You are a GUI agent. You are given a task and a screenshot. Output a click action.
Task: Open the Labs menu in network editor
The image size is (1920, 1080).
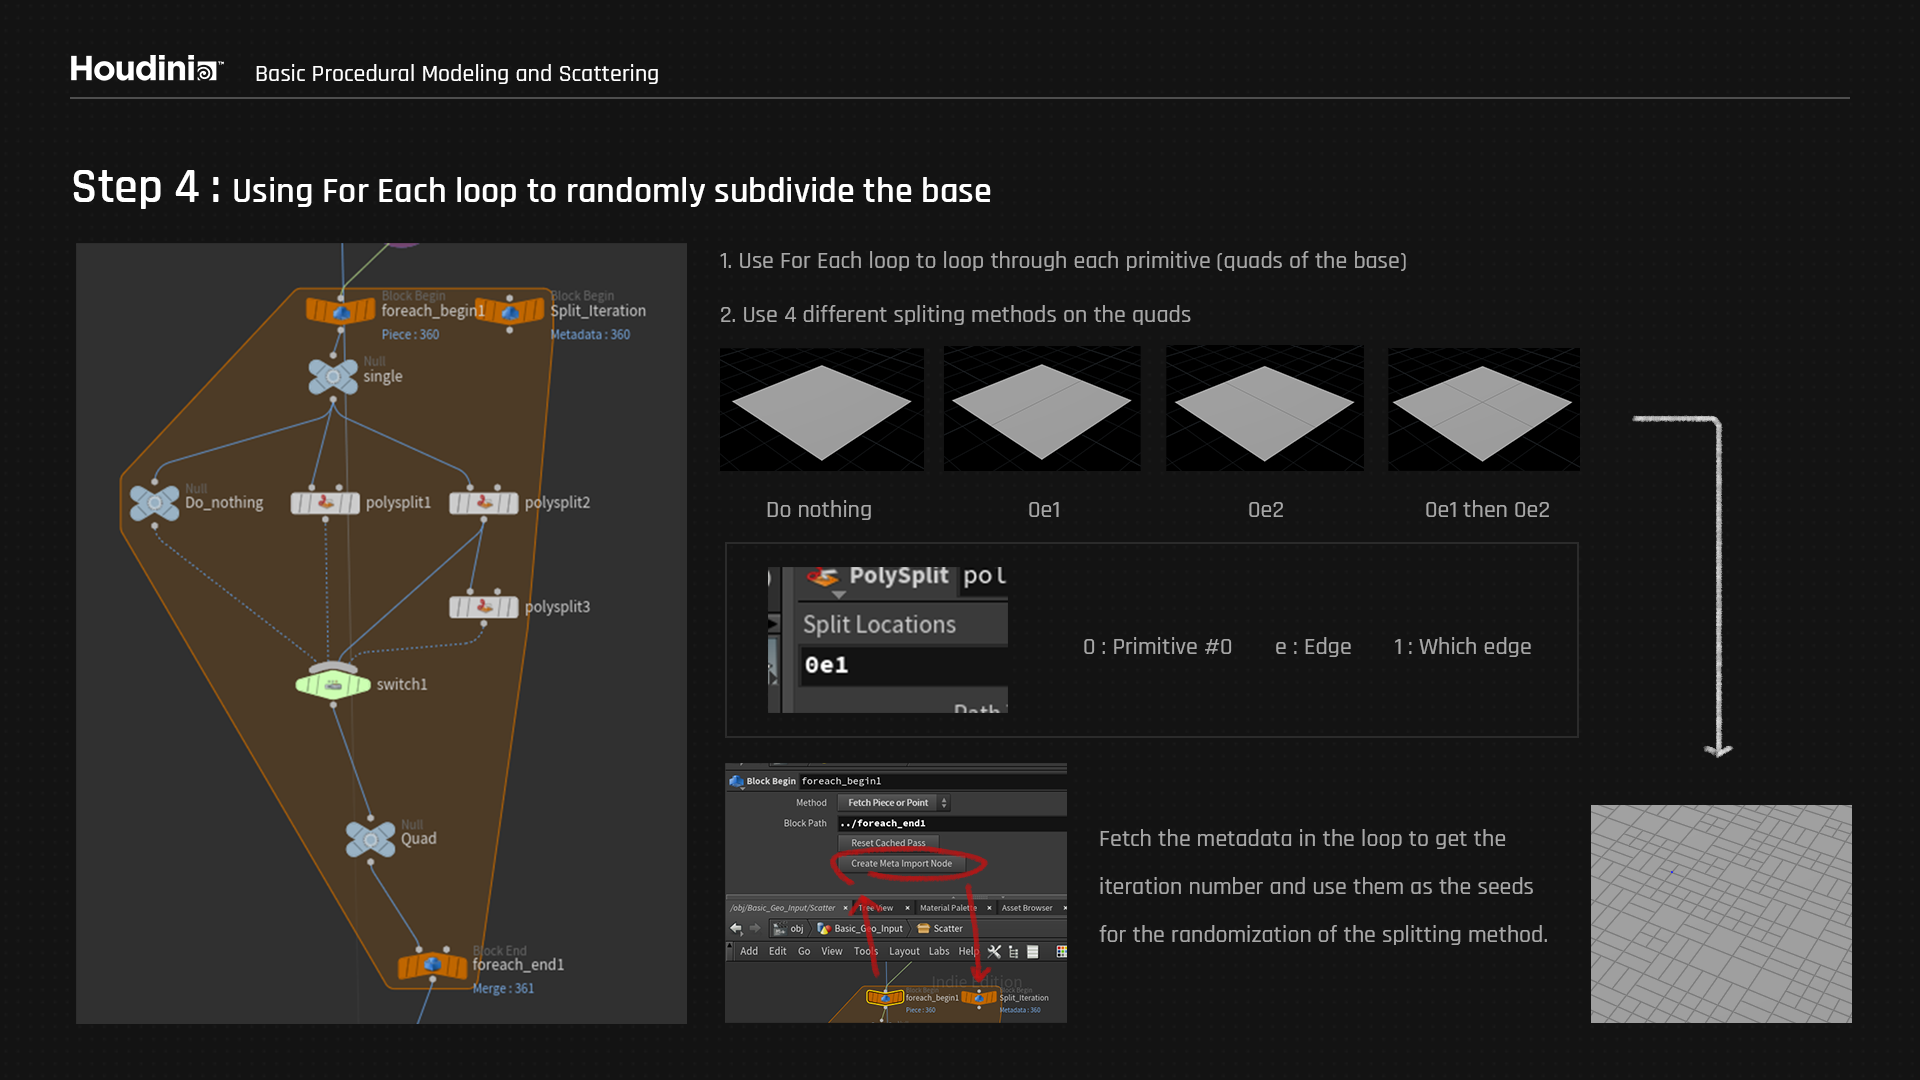pyautogui.click(x=939, y=951)
